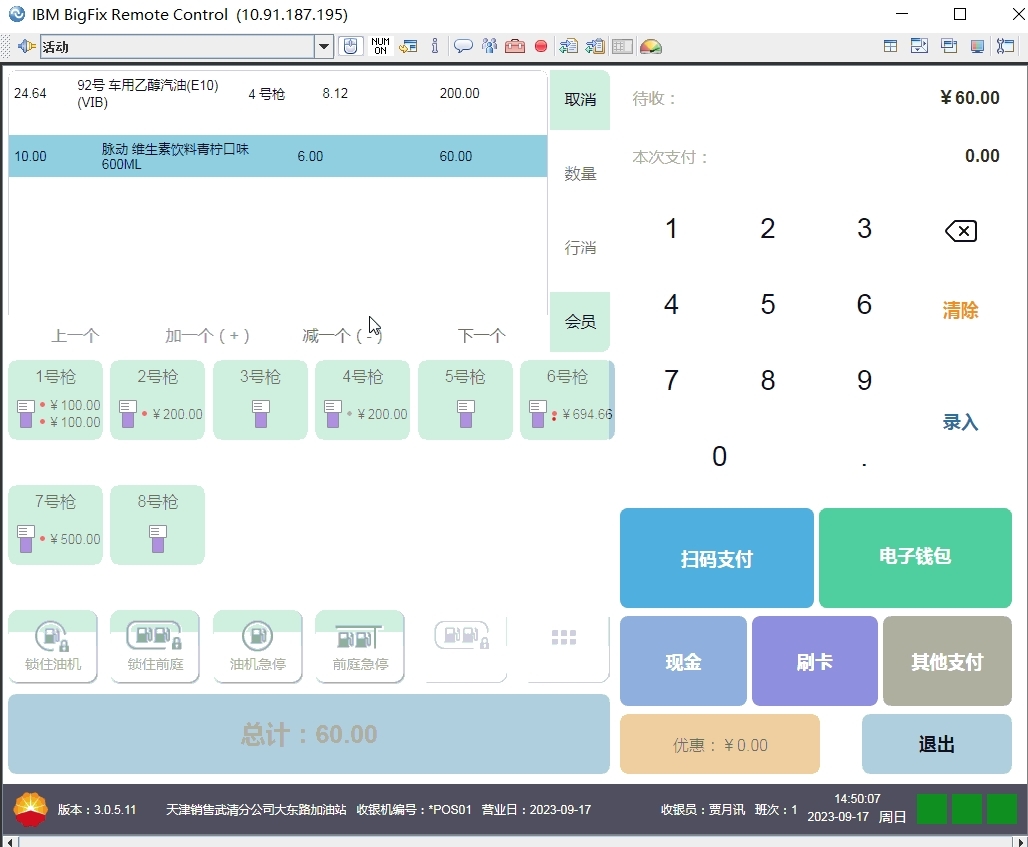This screenshot has width=1028, height=847.
Task: Click the session information 'i' icon
Action: pos(434,46)
